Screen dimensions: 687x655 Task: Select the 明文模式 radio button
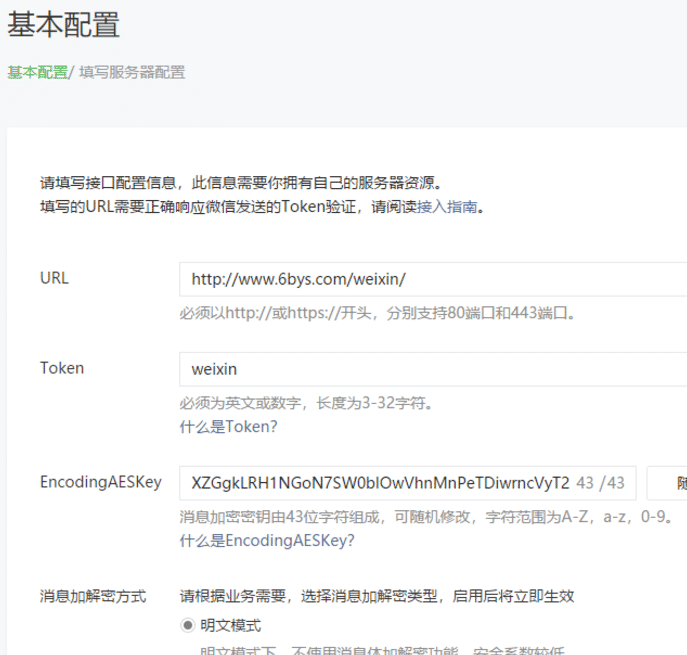[x=187, y=625]
